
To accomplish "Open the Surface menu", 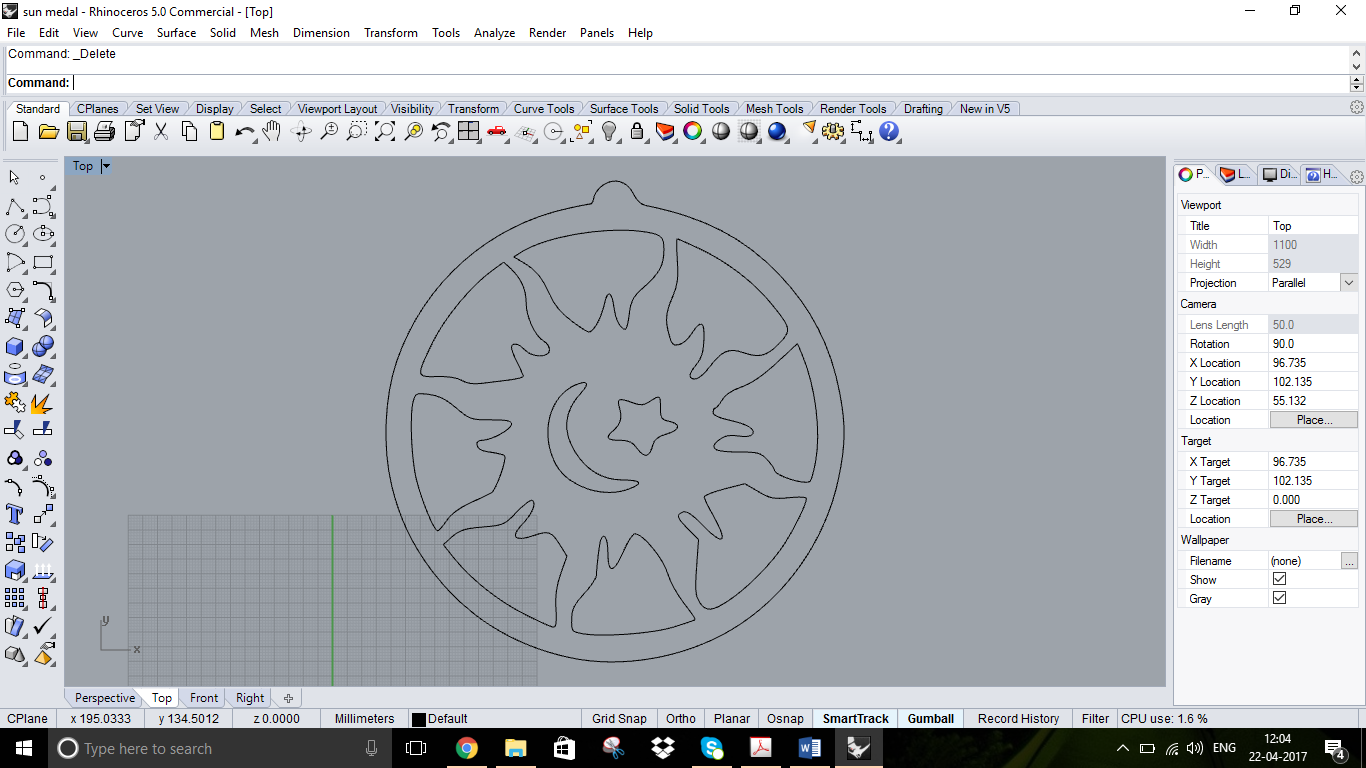I will pyautogui.click(x=176, y=33).
